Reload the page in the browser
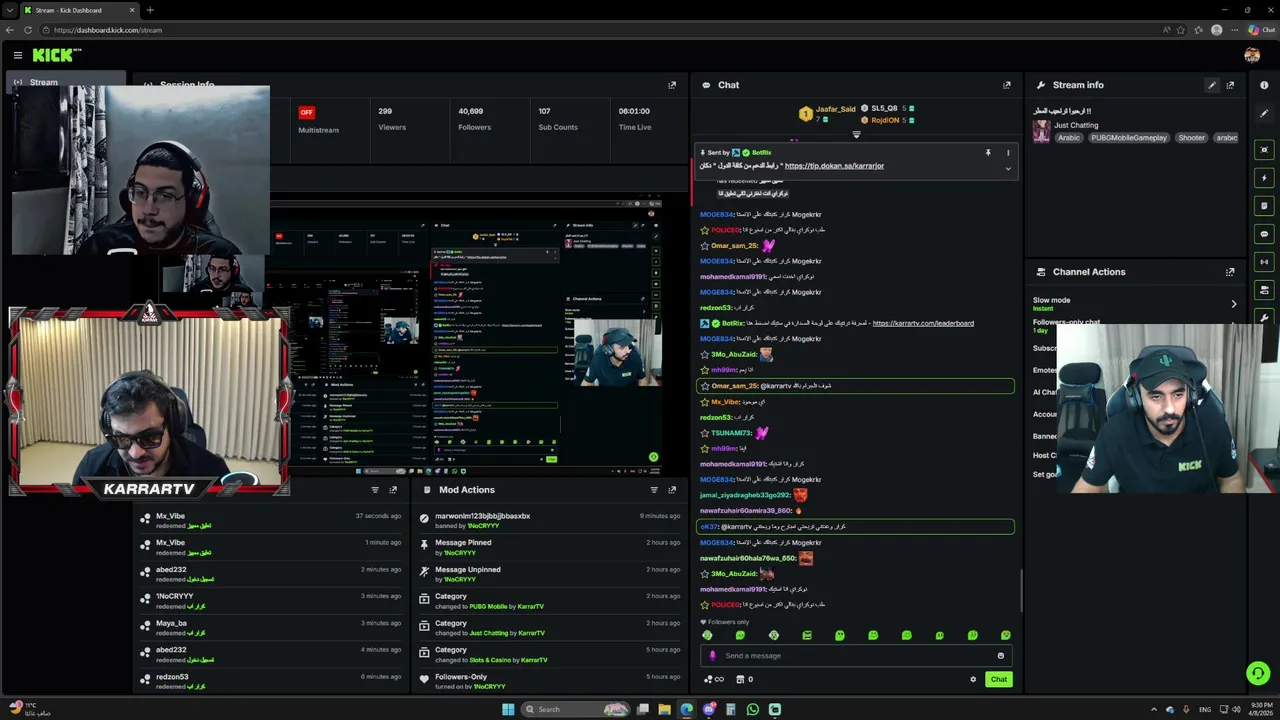The width and height of the screenshot is (1280, 720). pos(27,30)
